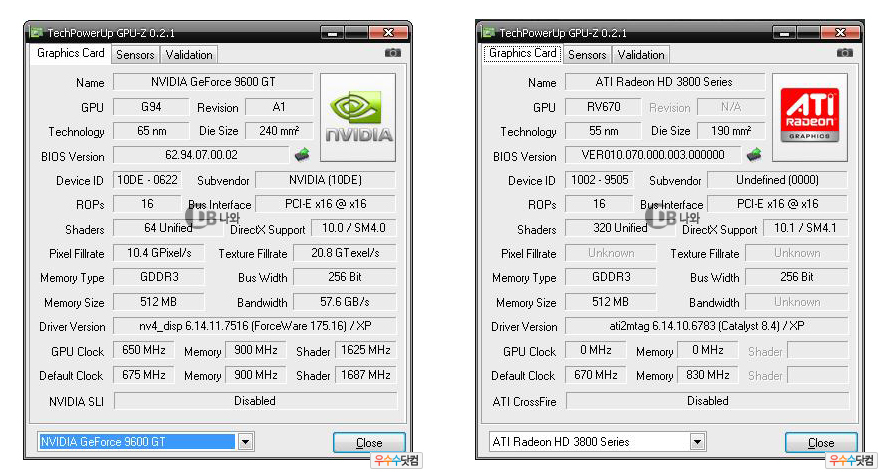
Task: Click the Subvendor value Undefined (0000)
Action: (778, 180)
